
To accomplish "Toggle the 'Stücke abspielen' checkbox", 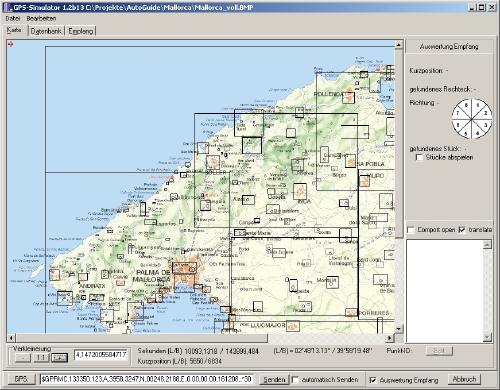I will pos(420,157).
